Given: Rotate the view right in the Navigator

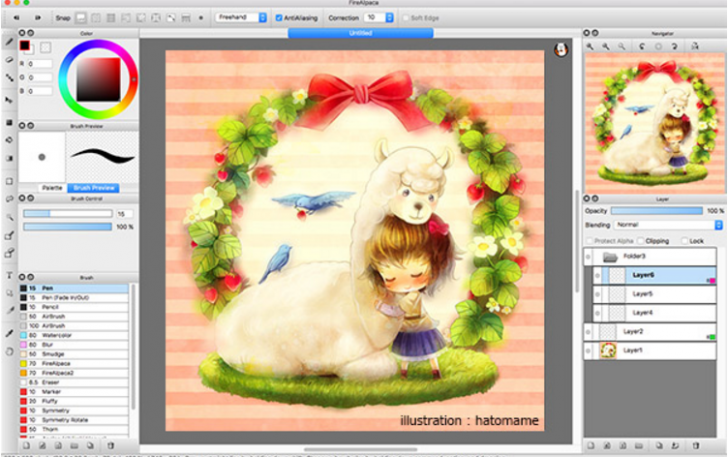Looking at the screenshot, I should coord(674,46).
